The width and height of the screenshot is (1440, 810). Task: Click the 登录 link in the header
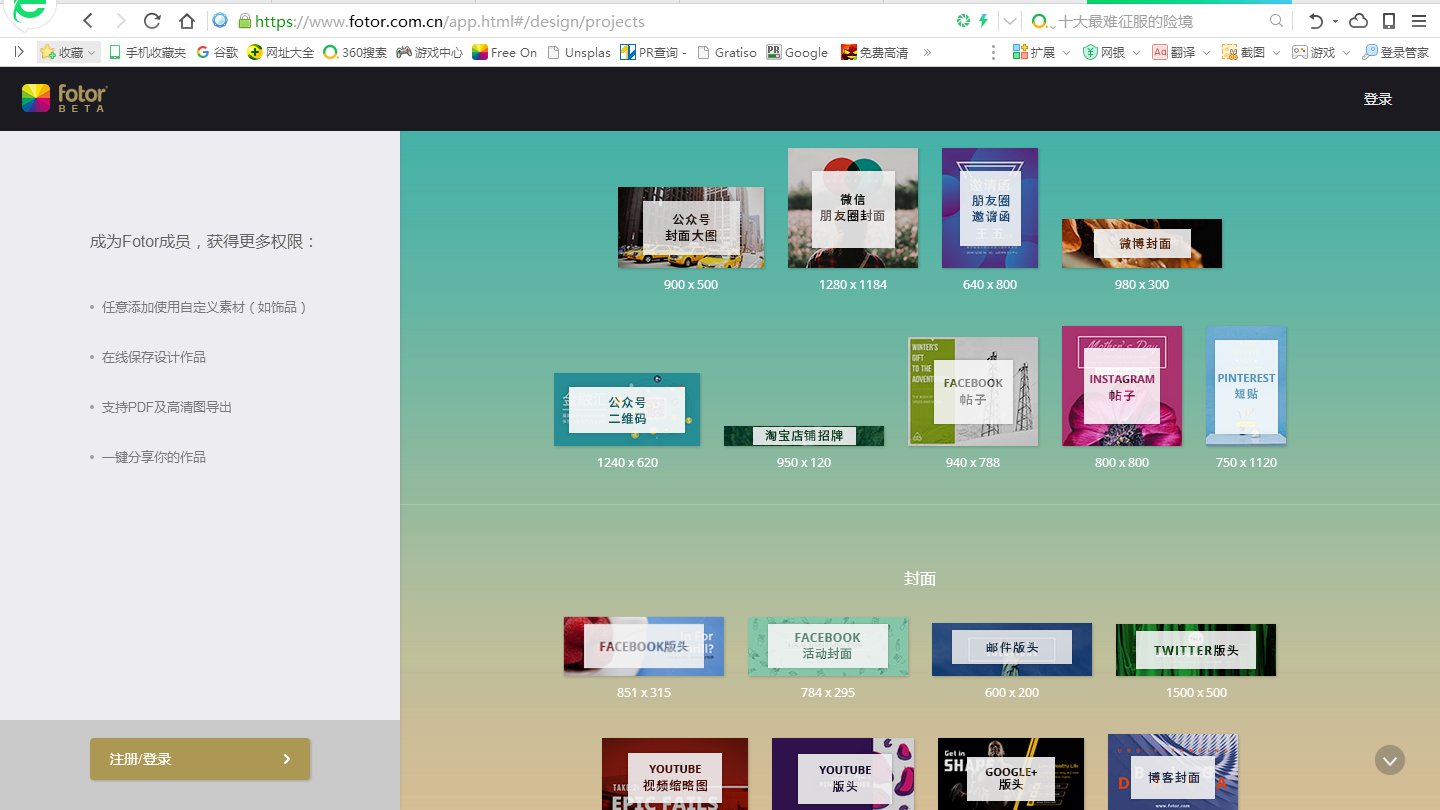1377,99
